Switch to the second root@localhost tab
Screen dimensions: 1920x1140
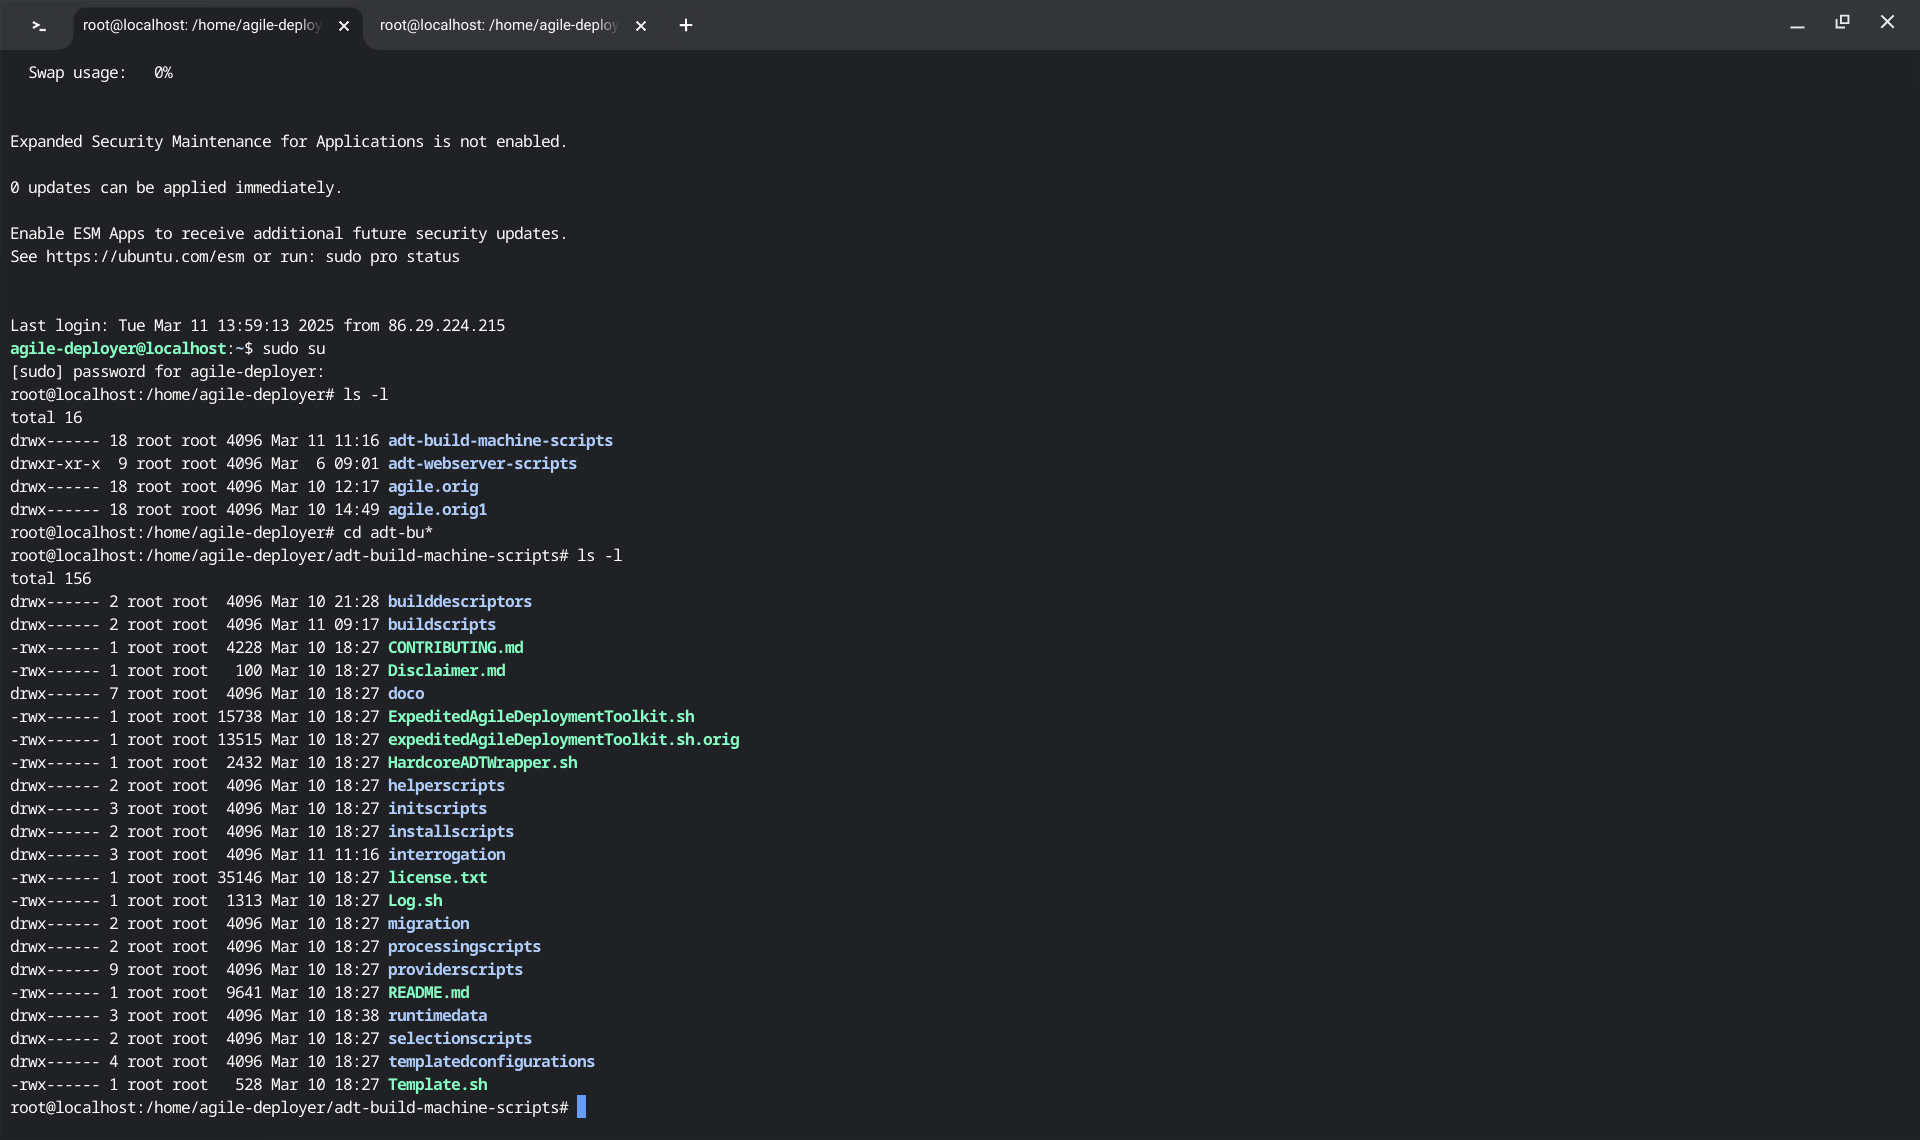(498, 25)
